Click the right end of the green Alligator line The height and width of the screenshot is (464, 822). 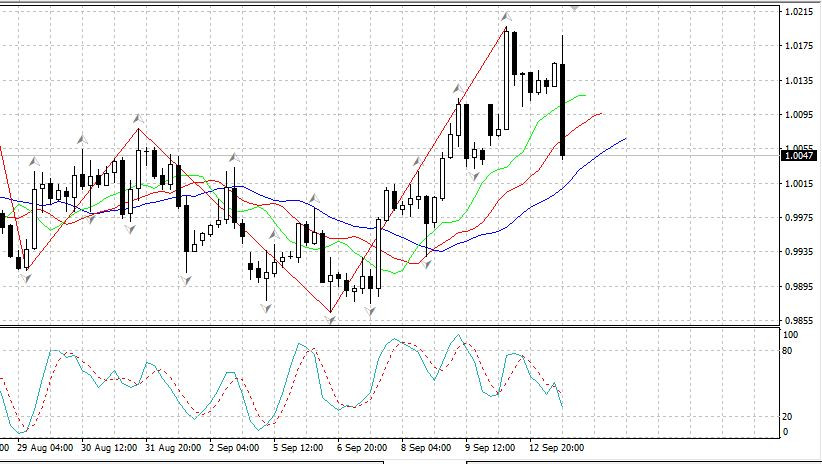(x=585, y=96)
